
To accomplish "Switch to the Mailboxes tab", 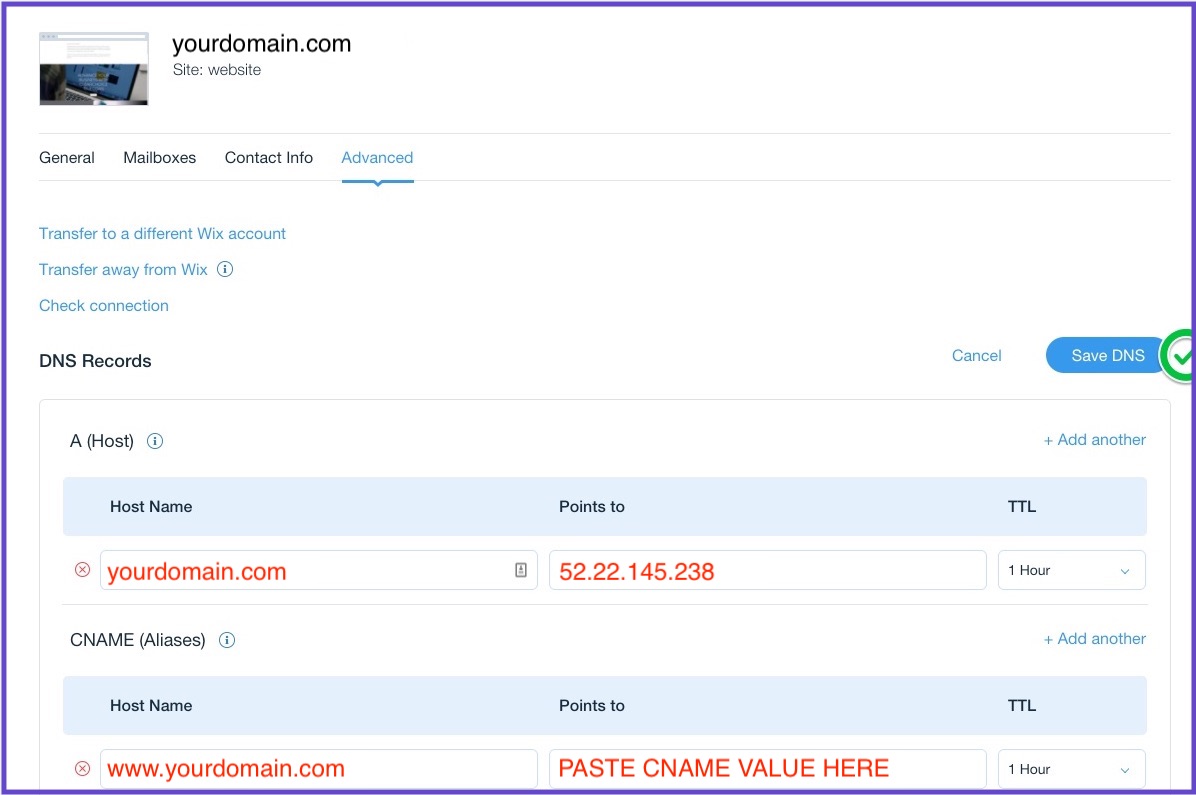I will tap(159, 158).
